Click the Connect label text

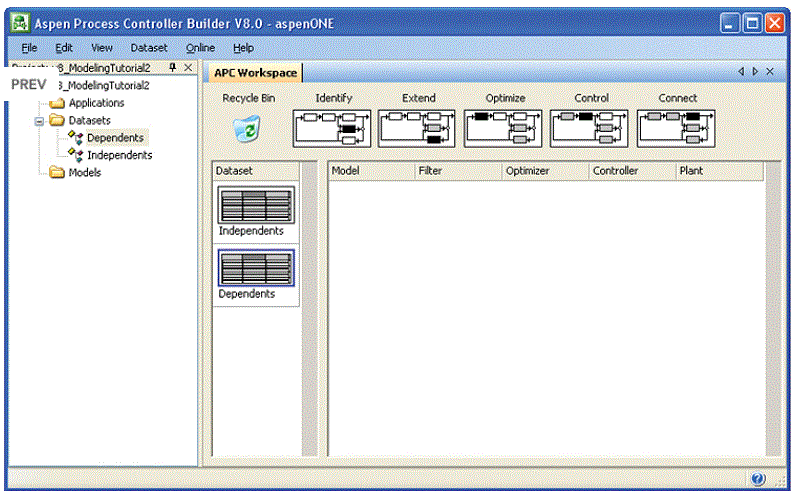[677, 98]
